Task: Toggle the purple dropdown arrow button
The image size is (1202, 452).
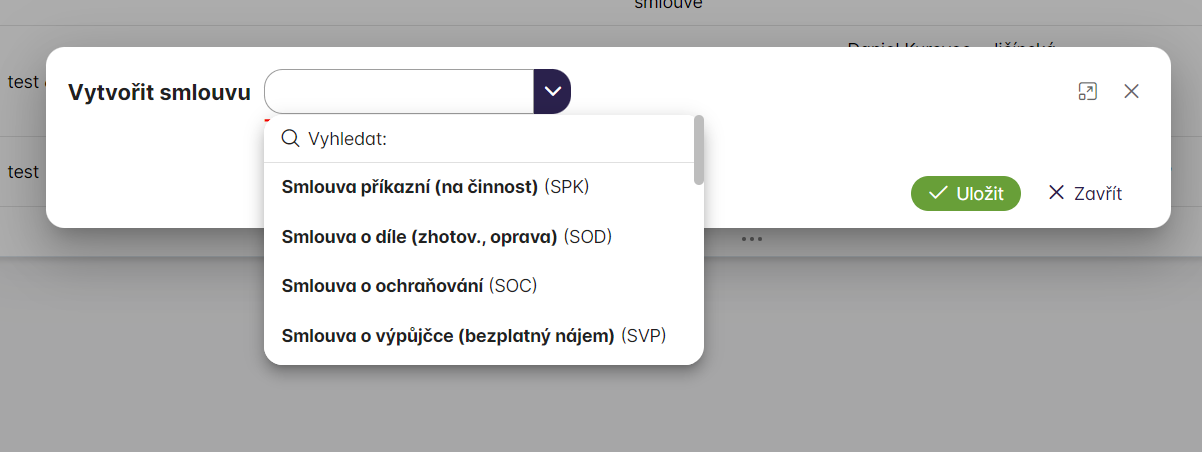Action: (x=552, y=91)
